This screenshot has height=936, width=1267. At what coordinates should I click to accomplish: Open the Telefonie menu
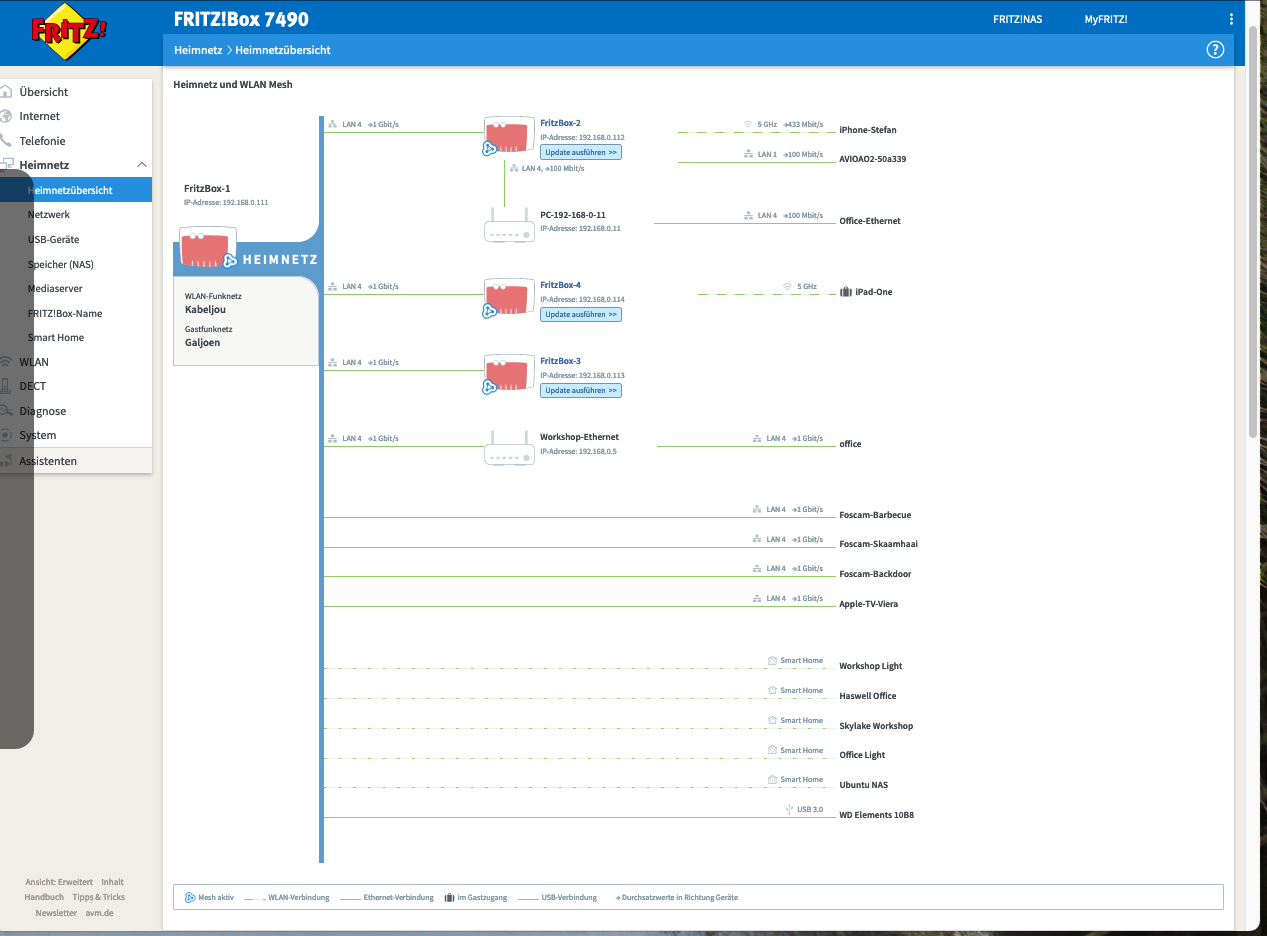pyautogui.click(x=43, y=141)
